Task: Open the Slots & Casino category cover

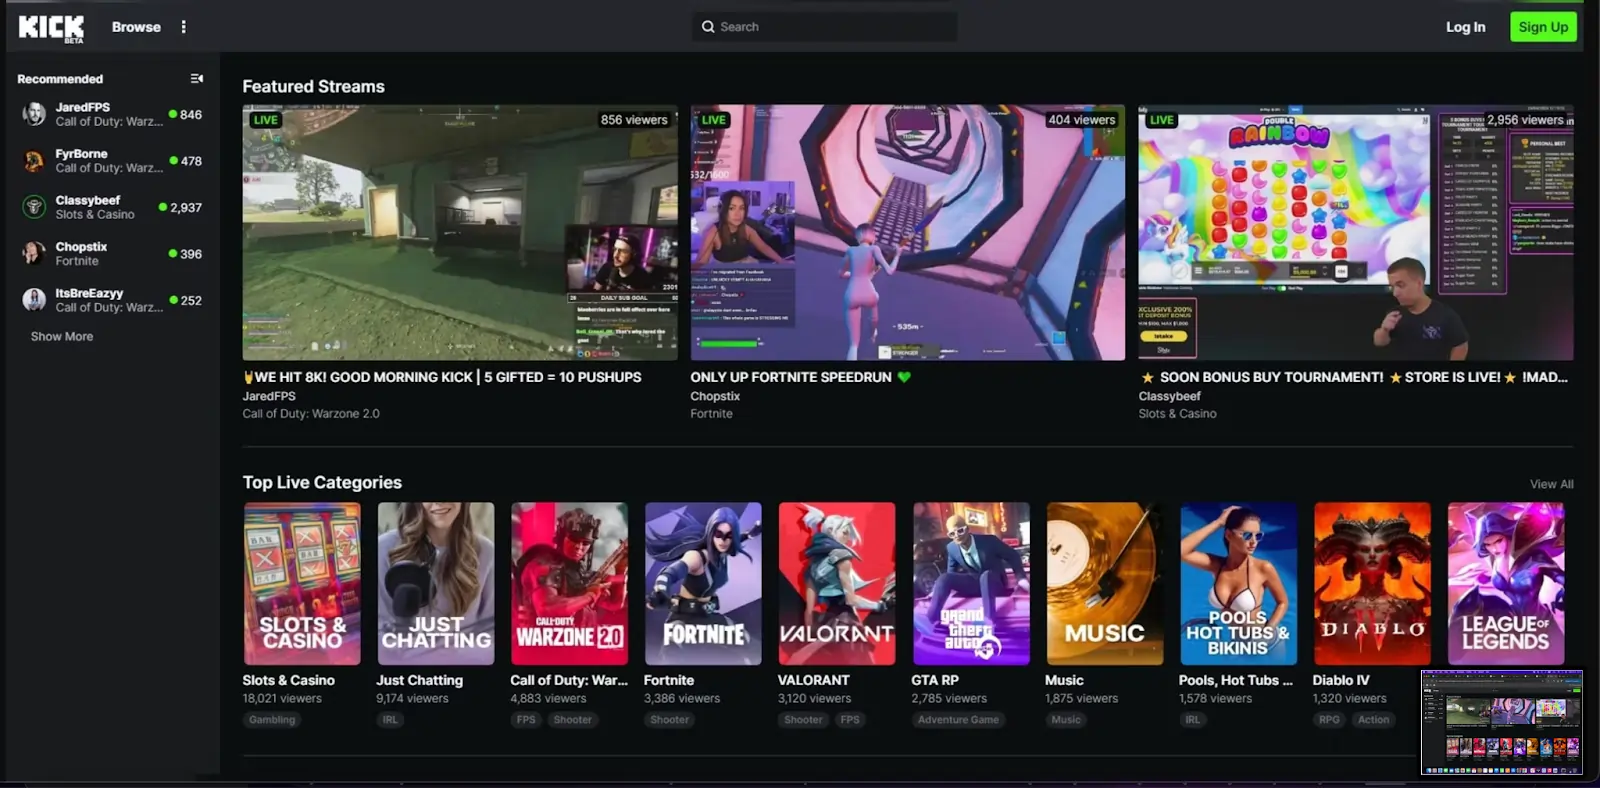Action: (302, 584)
